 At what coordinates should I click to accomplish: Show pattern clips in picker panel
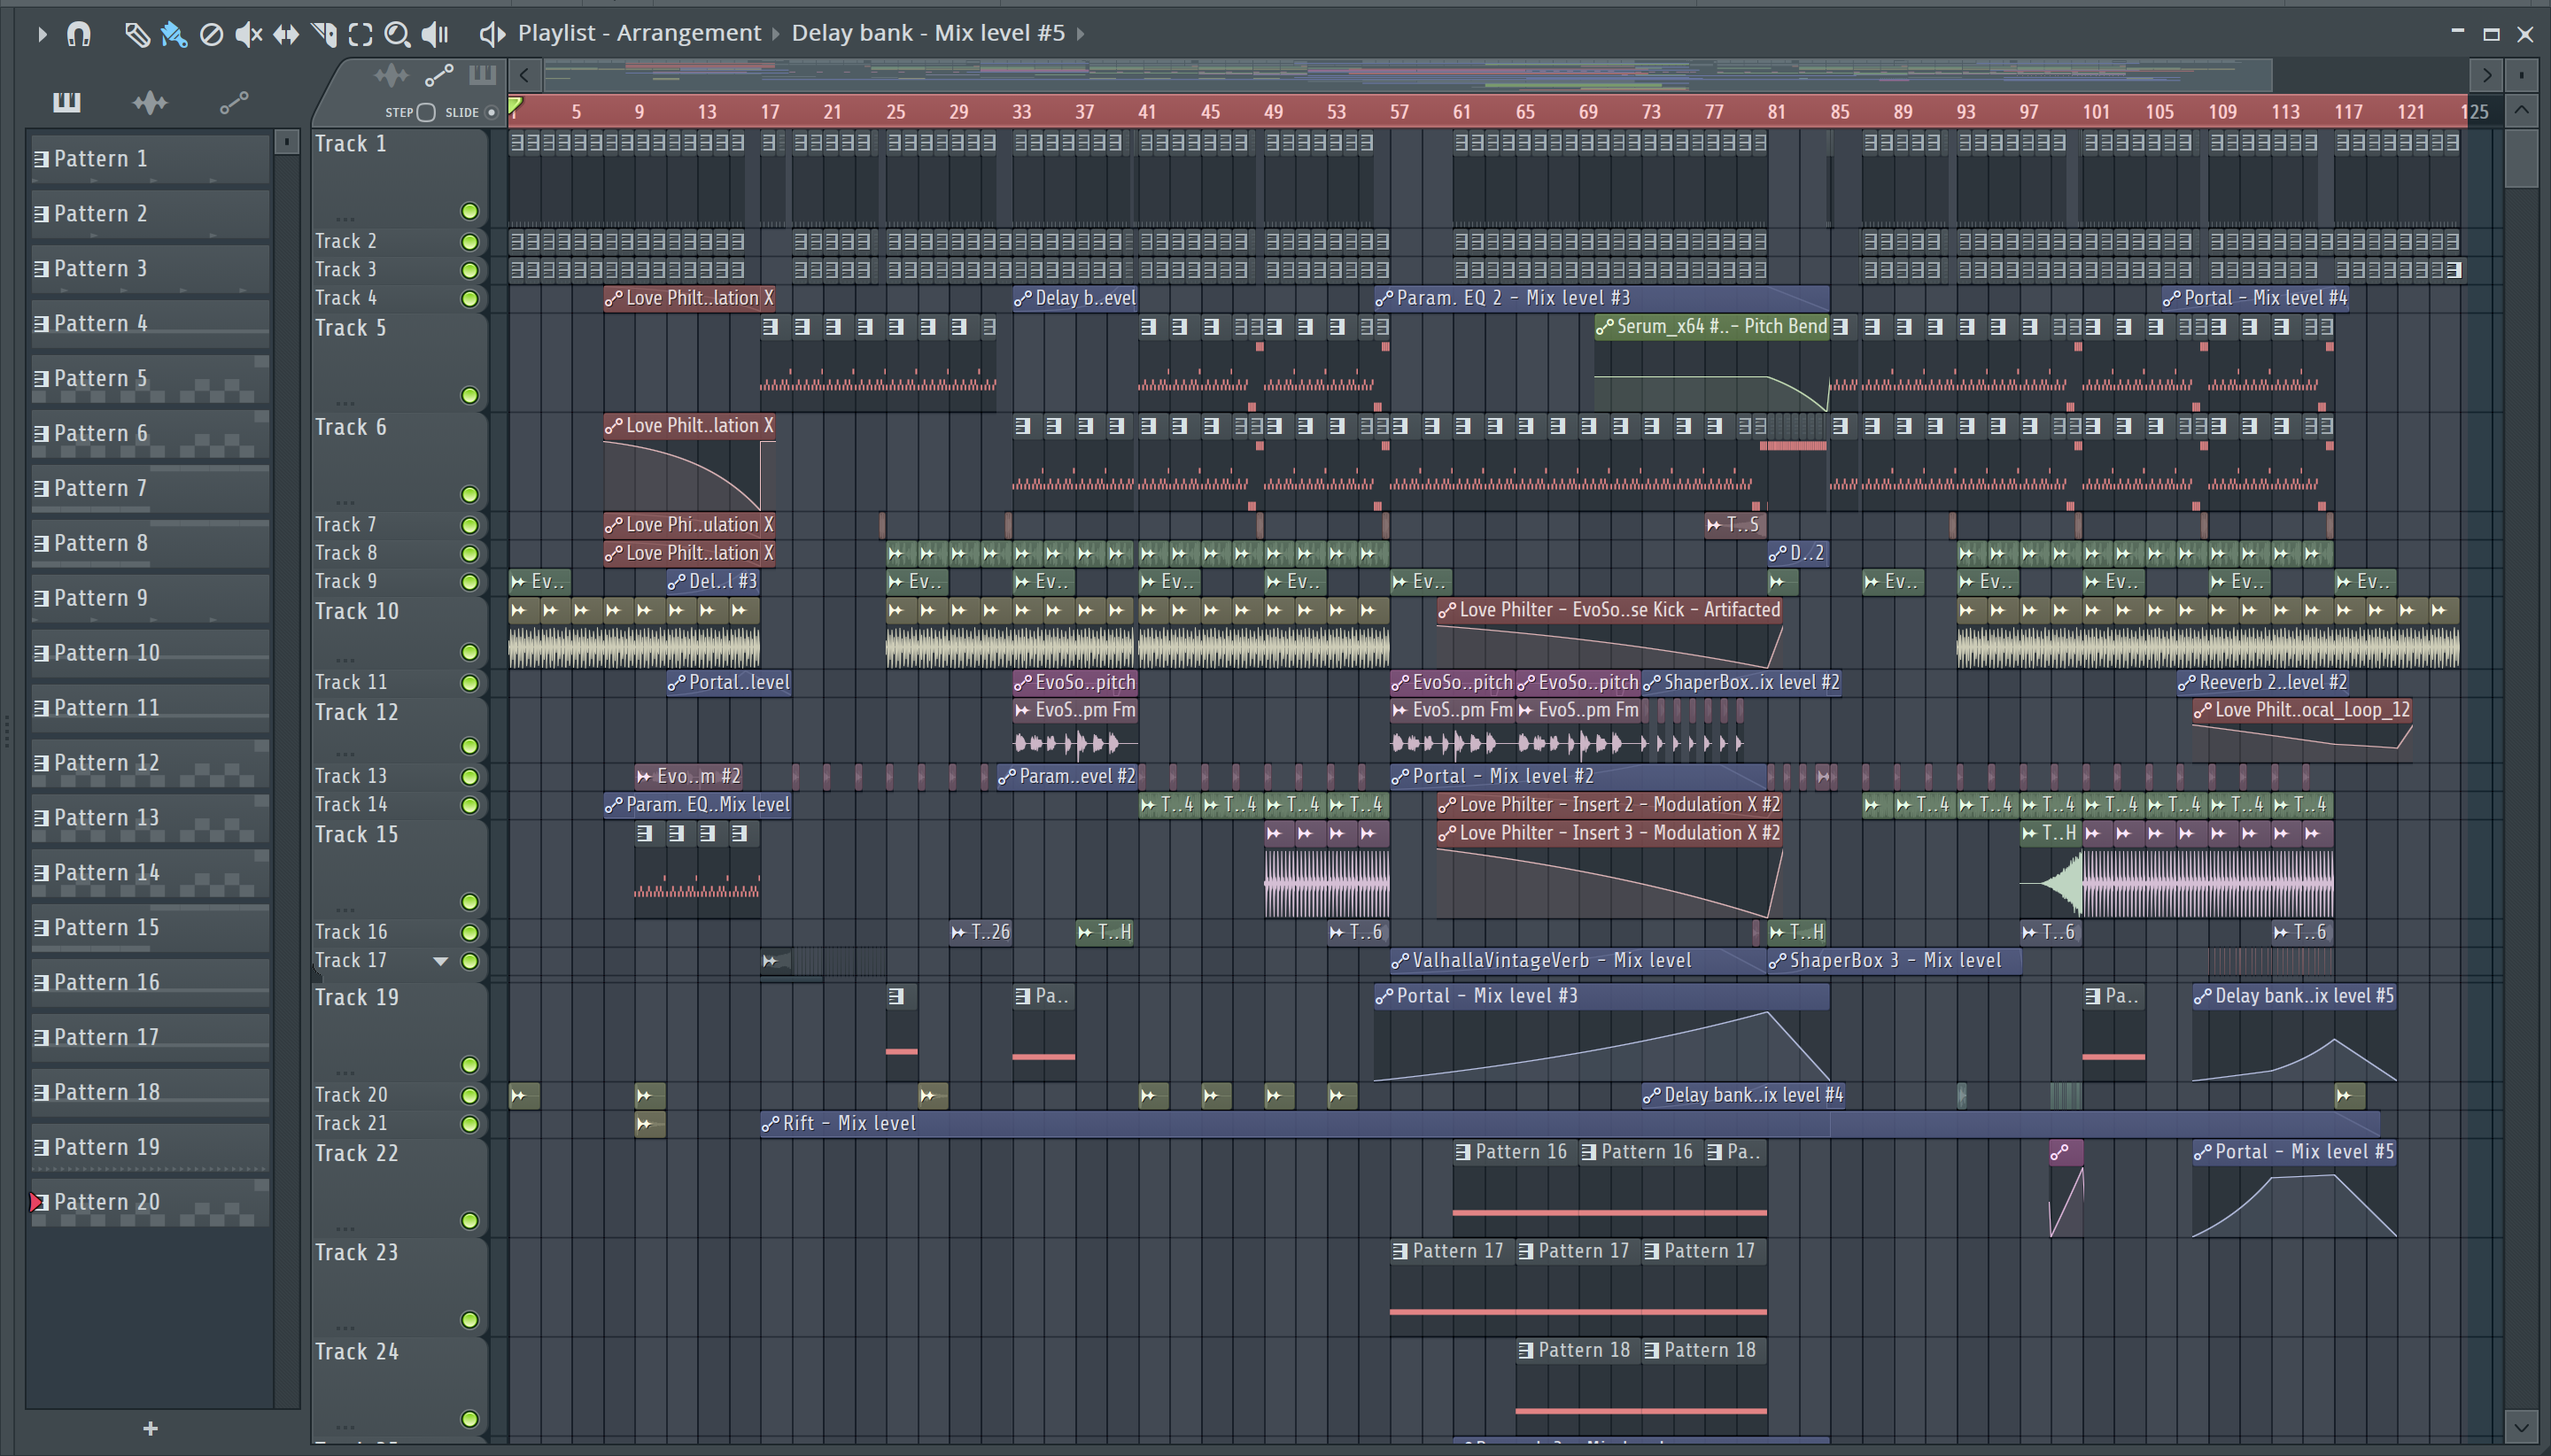tap(66, 102)
